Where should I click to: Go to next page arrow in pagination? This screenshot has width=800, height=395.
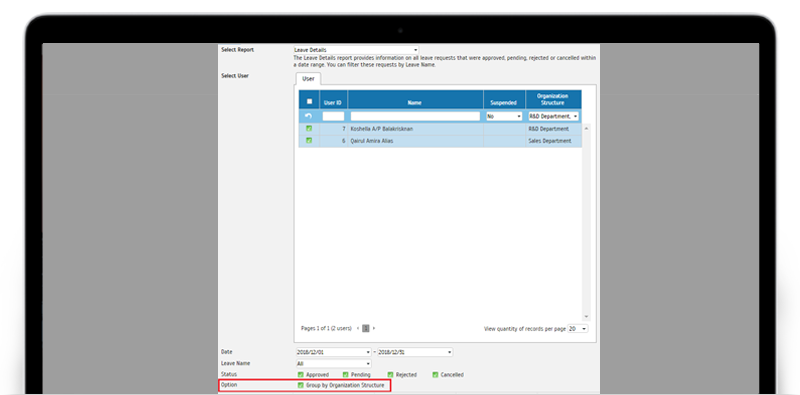374,329
